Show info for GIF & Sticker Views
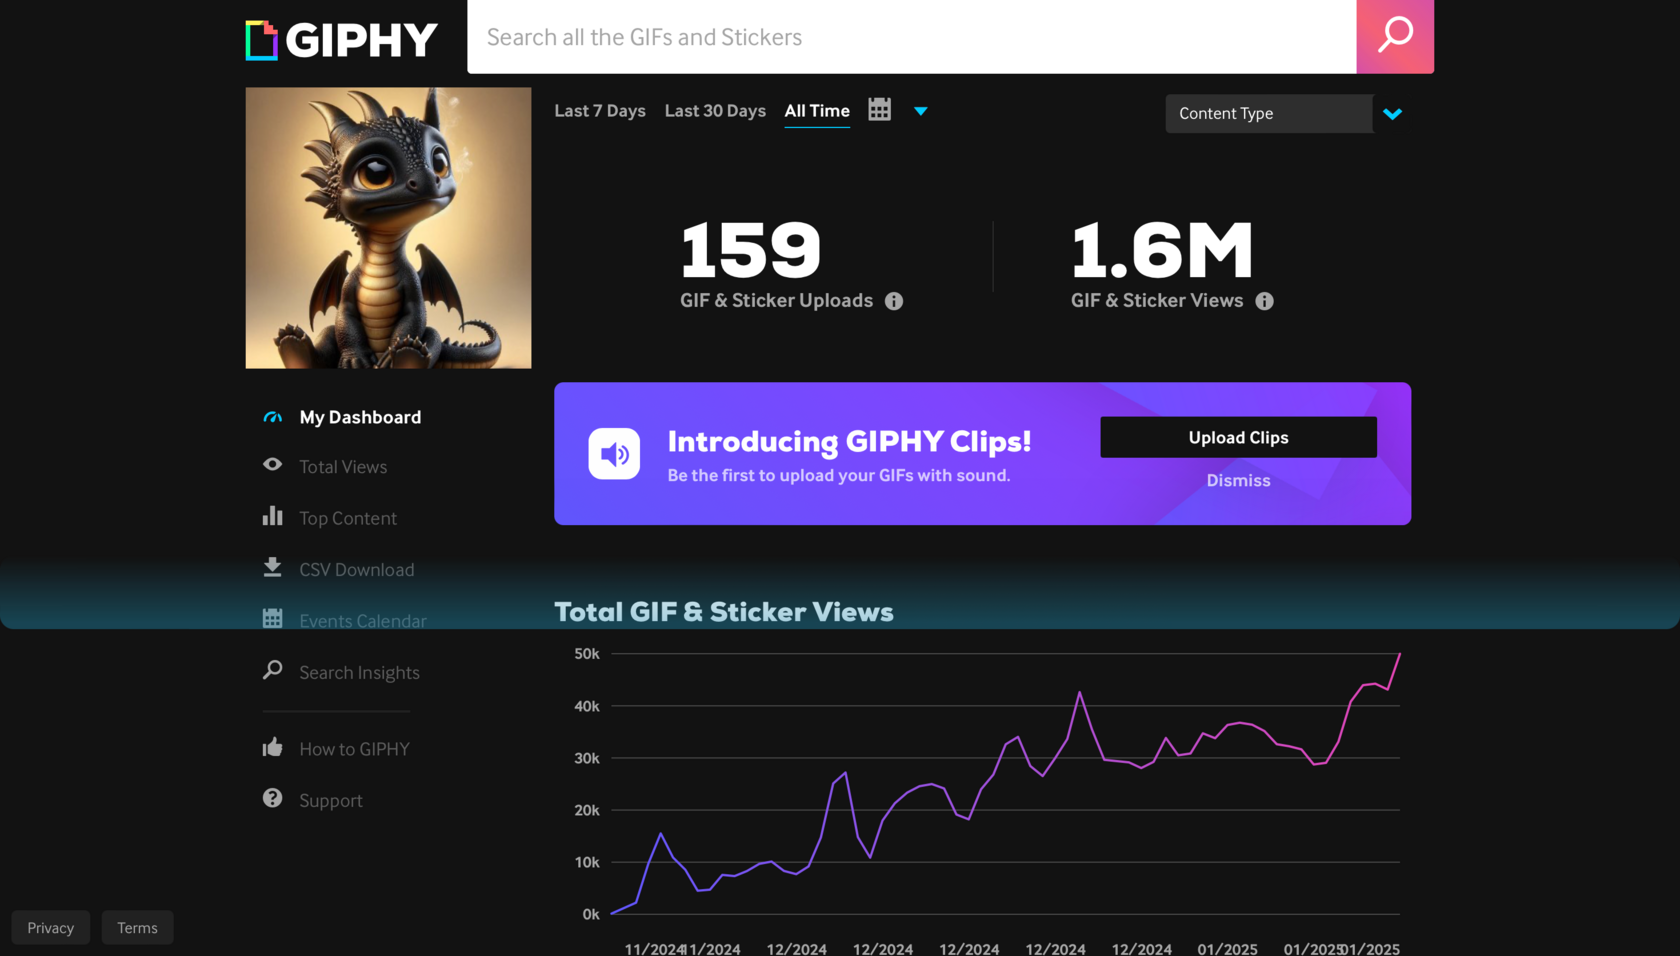The width and height of the screenshot is (1680, 956). tap(1265, 301)
